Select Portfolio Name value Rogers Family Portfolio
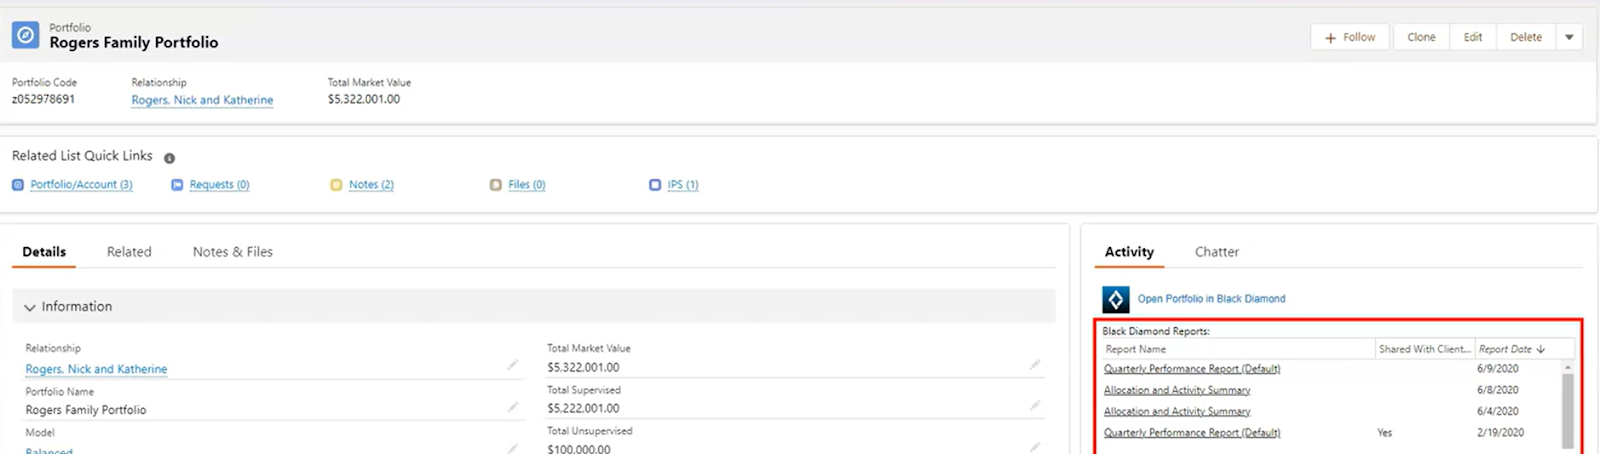The image size is (1600, 454). [86, 410]
